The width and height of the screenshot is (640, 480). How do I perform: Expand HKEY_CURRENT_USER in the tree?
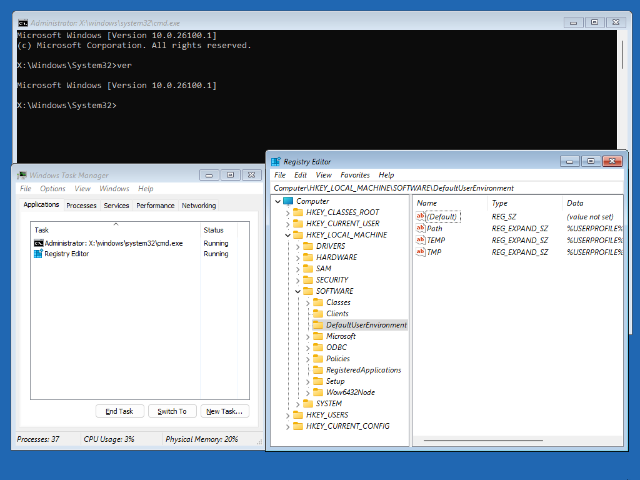pyautogui.click(x=288, y=224)
